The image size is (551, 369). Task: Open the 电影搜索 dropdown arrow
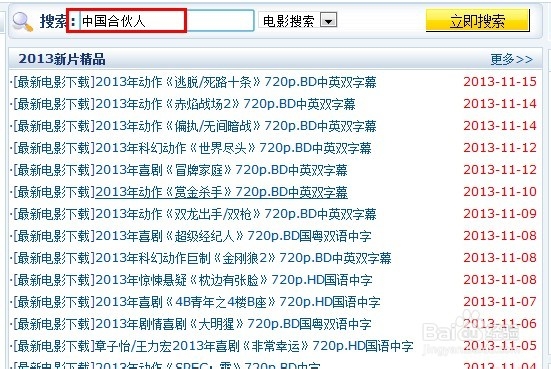tap(329, 20)
